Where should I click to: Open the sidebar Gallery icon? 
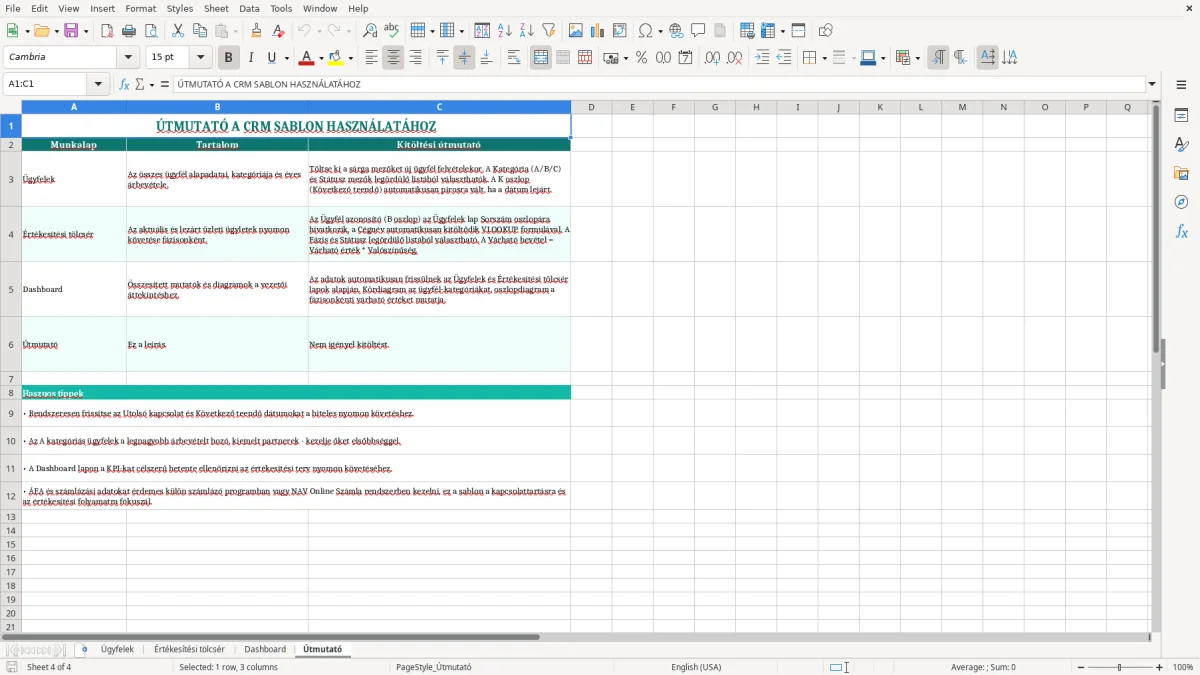click(1181, 173)
